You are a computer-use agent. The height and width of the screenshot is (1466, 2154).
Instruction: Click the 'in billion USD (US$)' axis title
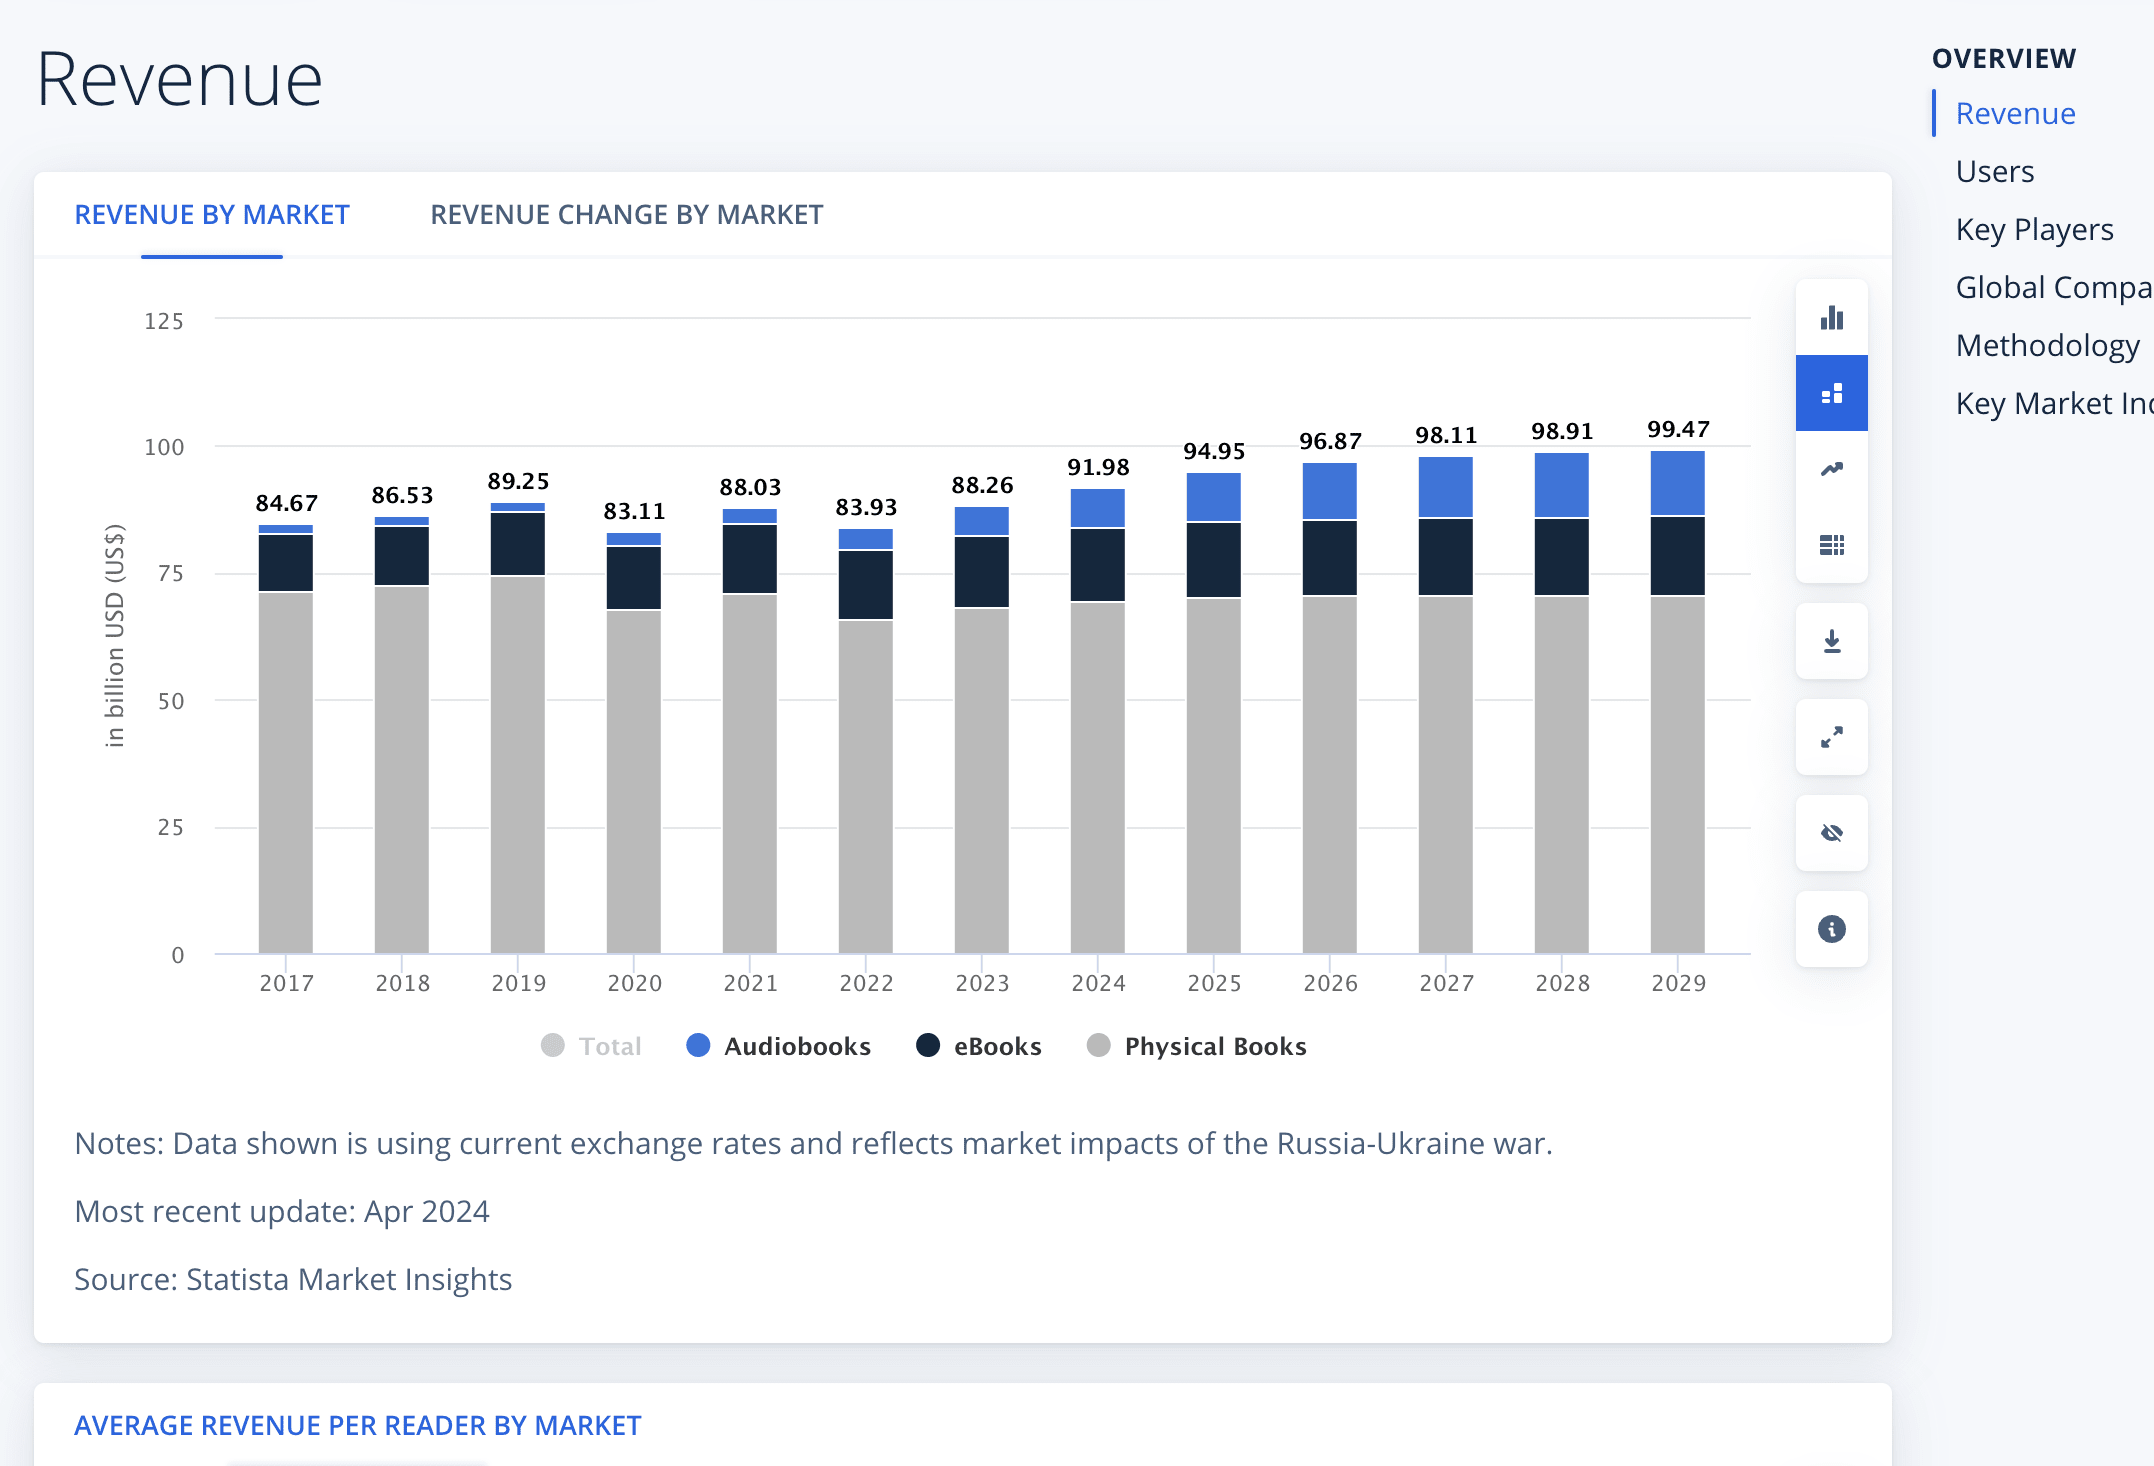click(x=115, y=636)
